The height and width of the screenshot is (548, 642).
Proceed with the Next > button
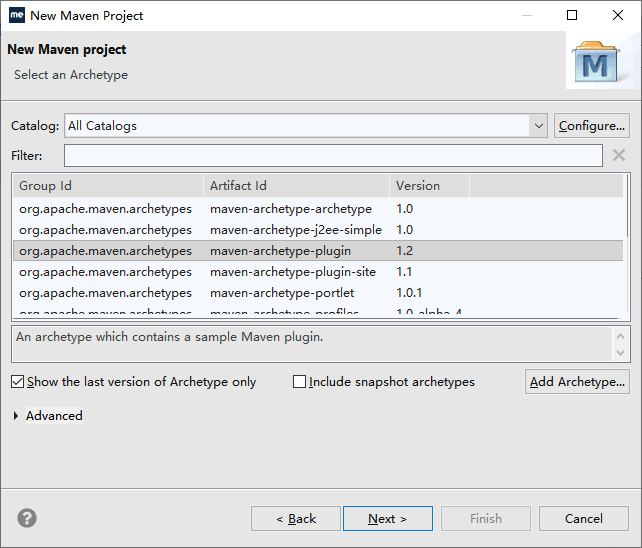pos(388,519)
